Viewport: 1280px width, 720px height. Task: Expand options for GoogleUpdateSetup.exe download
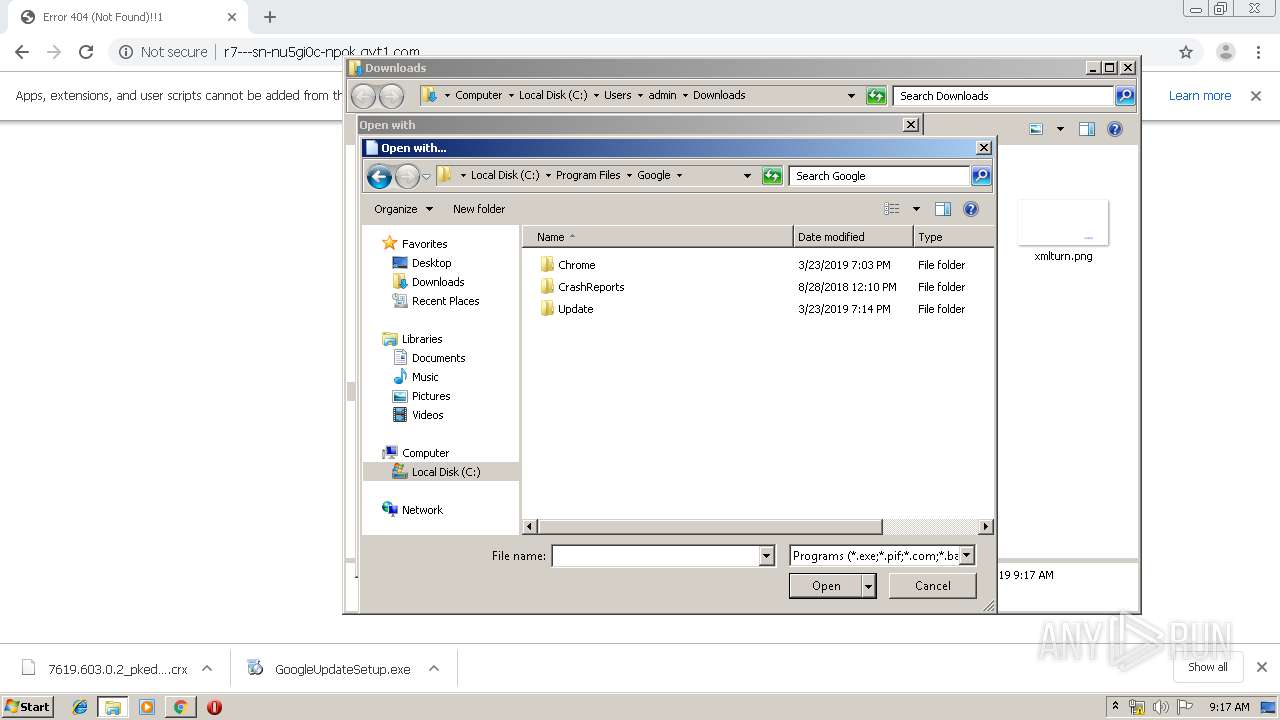tap(434, 668)
